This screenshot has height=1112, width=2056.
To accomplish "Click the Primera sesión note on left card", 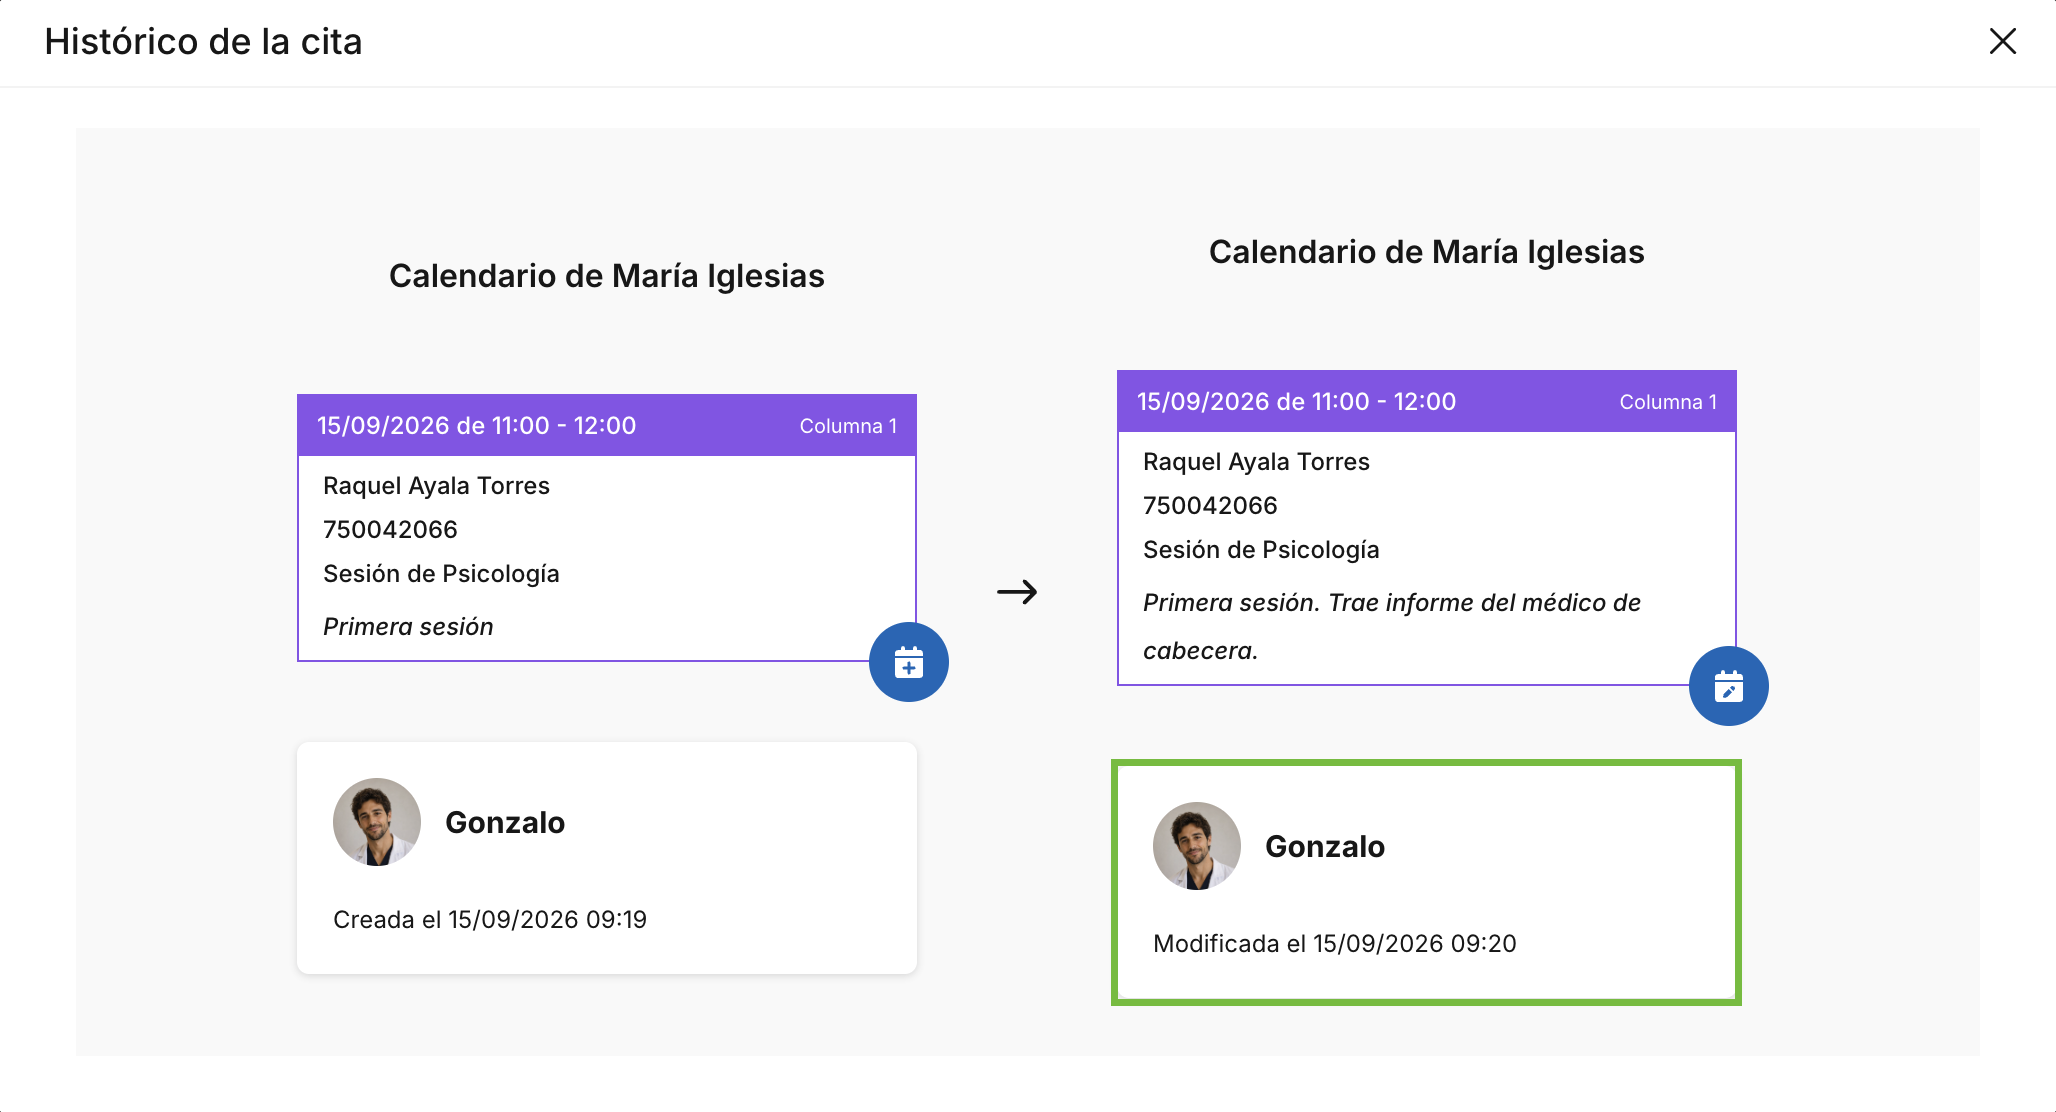I will pos(408,627).
